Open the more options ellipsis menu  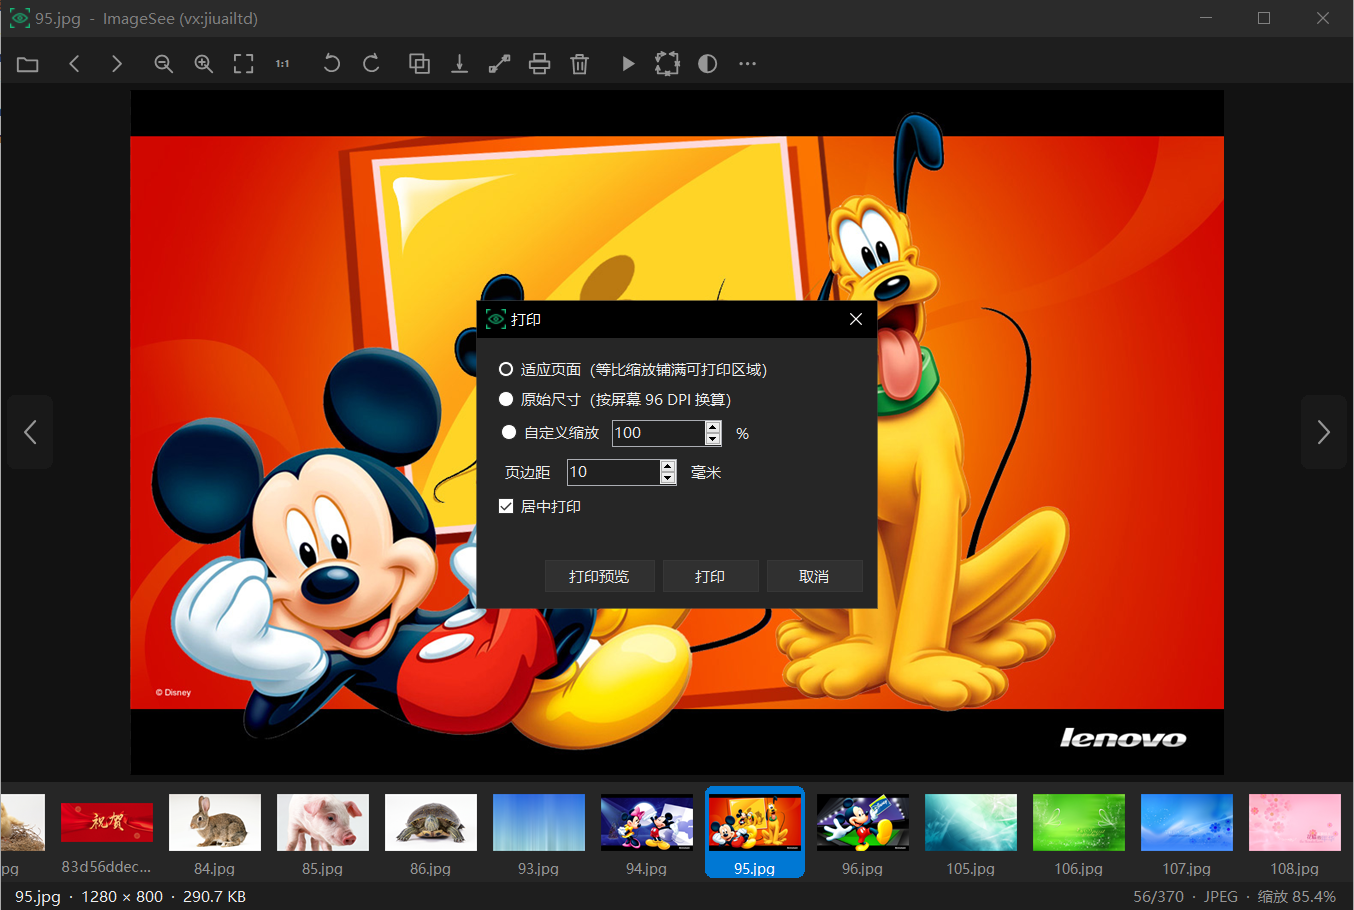point(747,64)
